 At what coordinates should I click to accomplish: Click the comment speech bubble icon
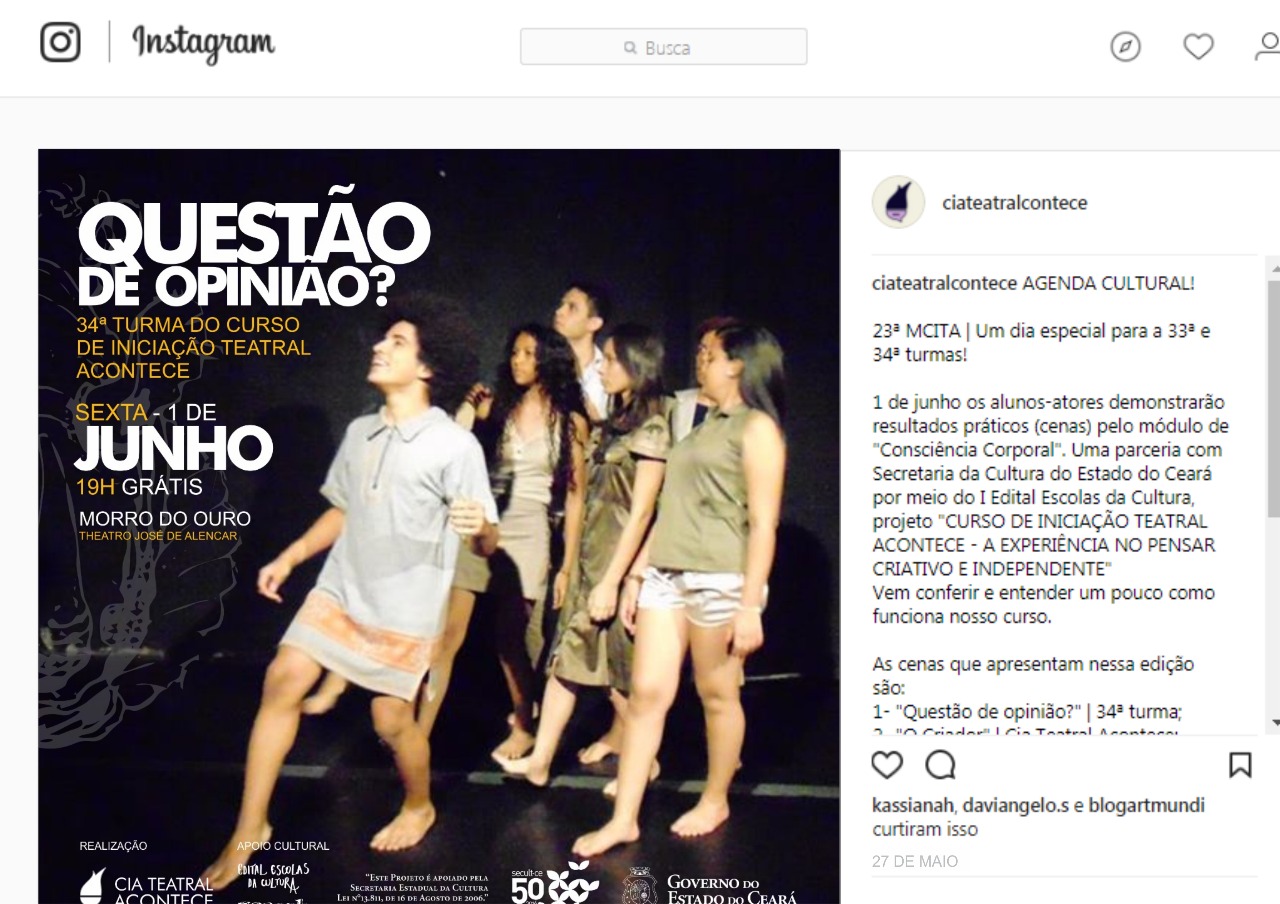(940, 765)
